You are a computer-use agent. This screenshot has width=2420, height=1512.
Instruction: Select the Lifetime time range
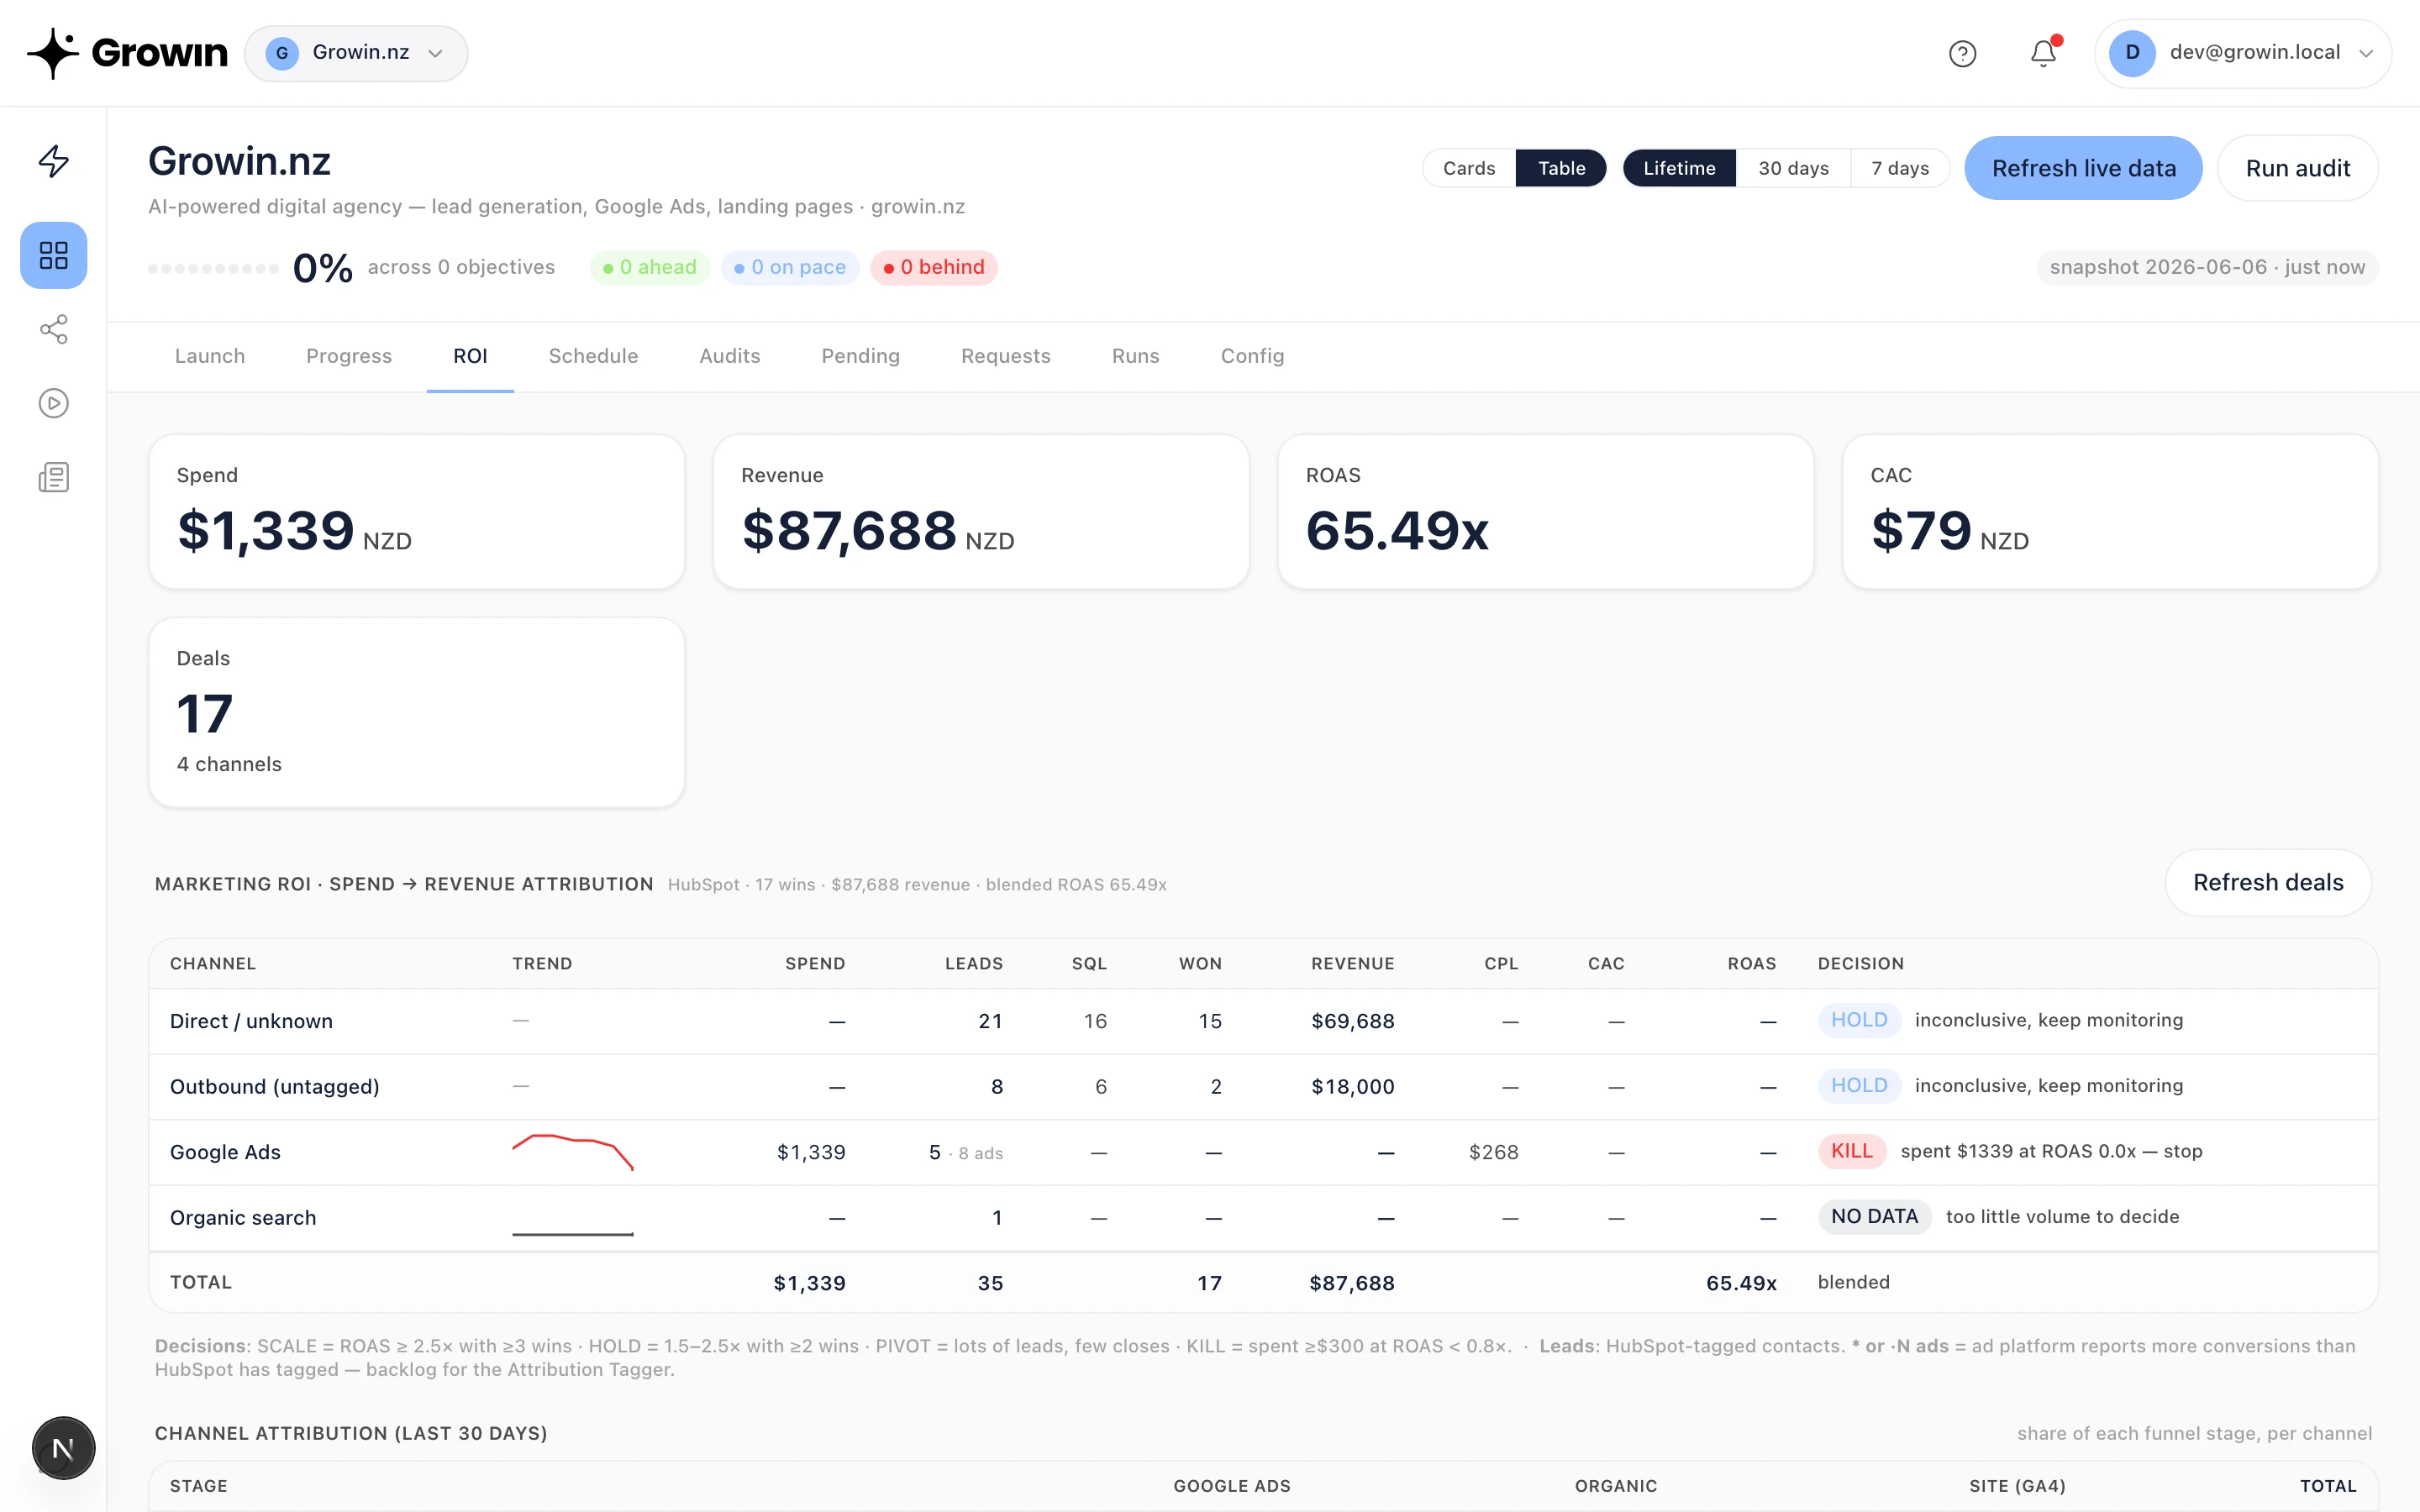tap(1679, 168)
